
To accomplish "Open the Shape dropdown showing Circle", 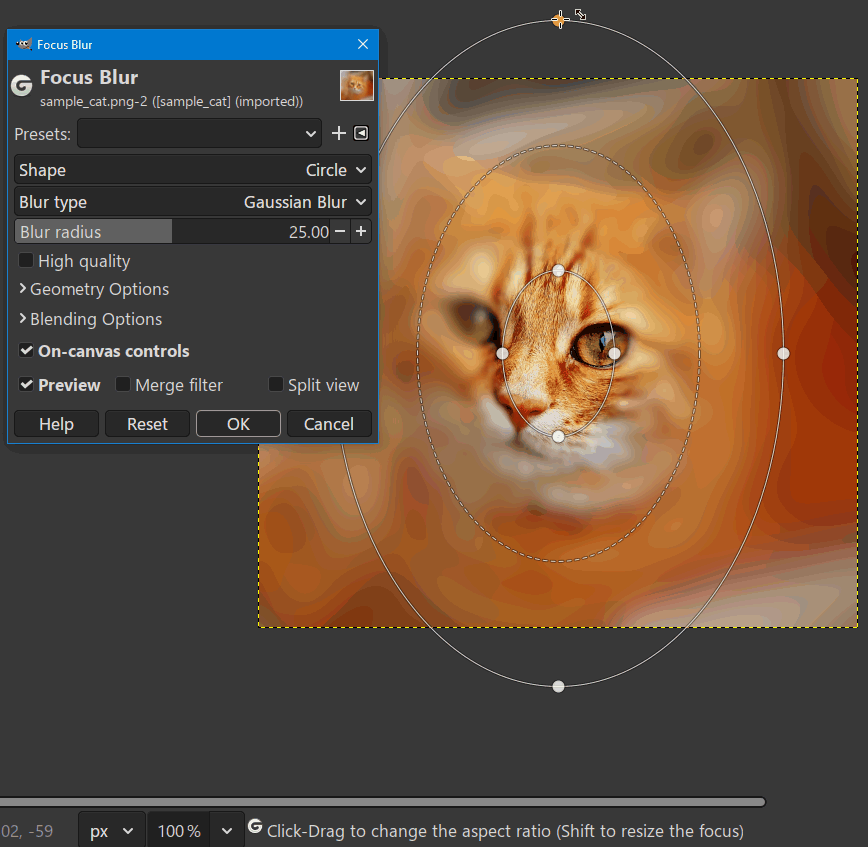I will tap(193, 170).
